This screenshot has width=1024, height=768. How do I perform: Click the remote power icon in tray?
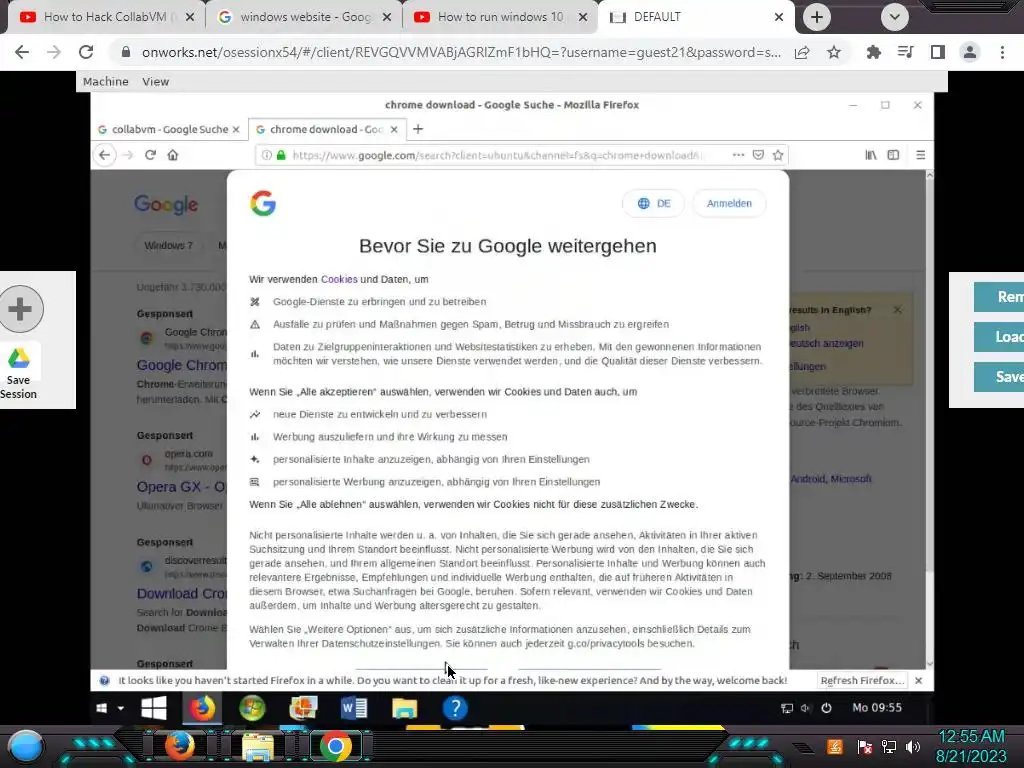point(827,708)
